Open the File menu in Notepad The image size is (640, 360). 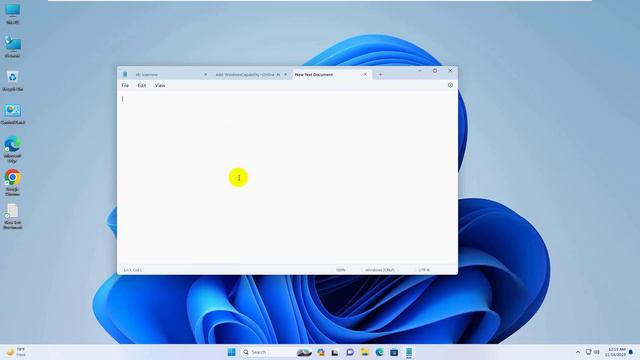tap(125, 85)
